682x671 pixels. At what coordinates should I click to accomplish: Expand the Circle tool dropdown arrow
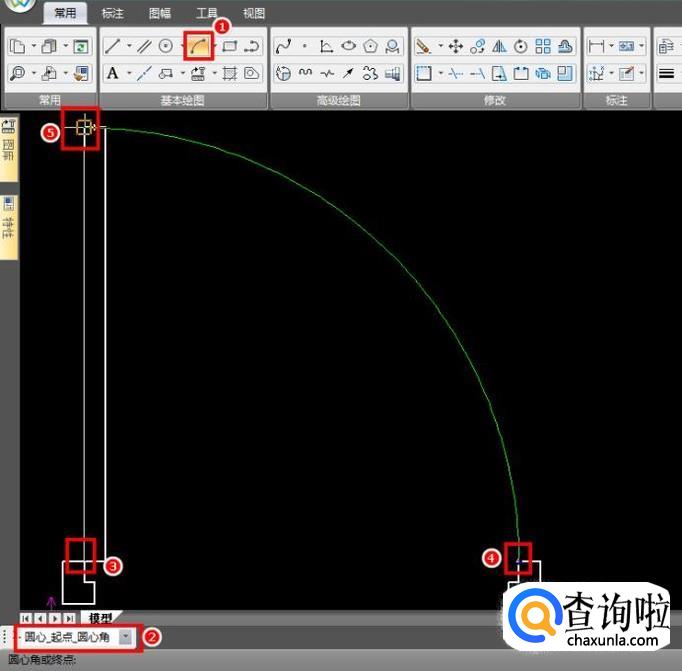(181, 46)
